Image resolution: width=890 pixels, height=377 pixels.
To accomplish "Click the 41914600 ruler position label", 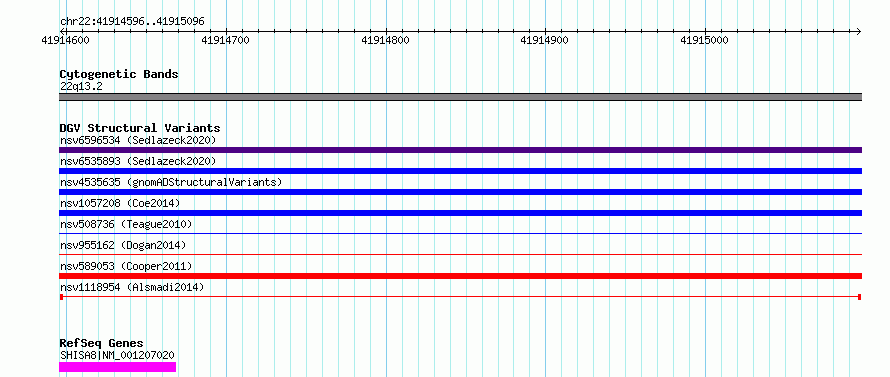I will tap(66, 40).
